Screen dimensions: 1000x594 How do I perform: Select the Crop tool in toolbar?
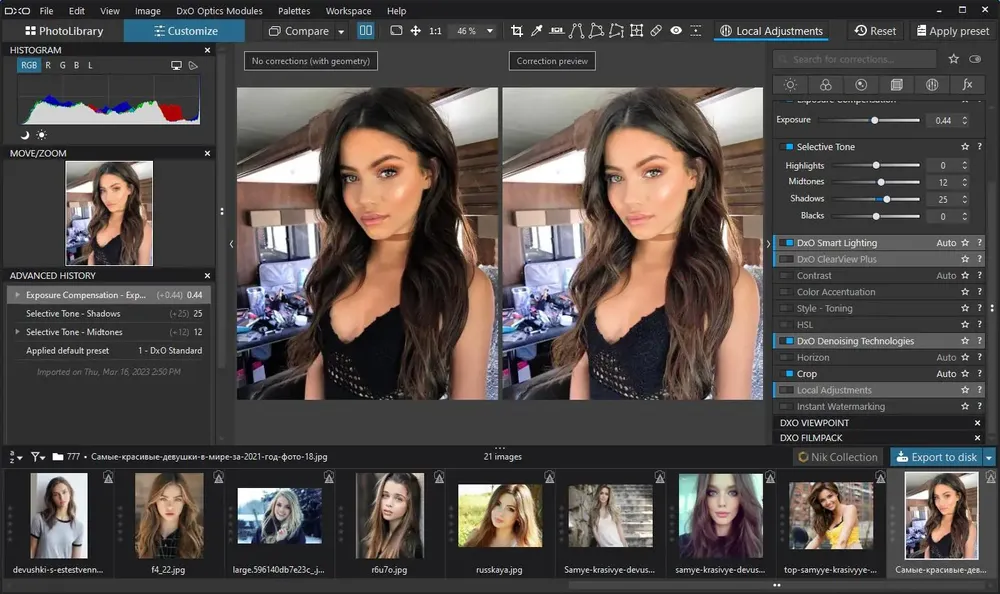coord(517,31)
